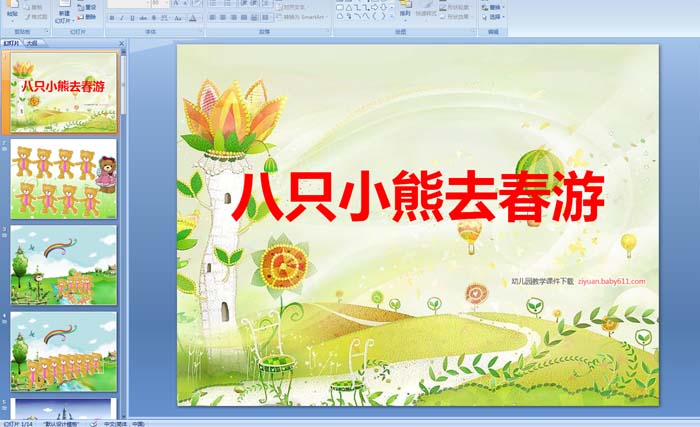The image size is (700, 427).
Task: Select the Pentagon shape in second row
Action: click(340, 16)
